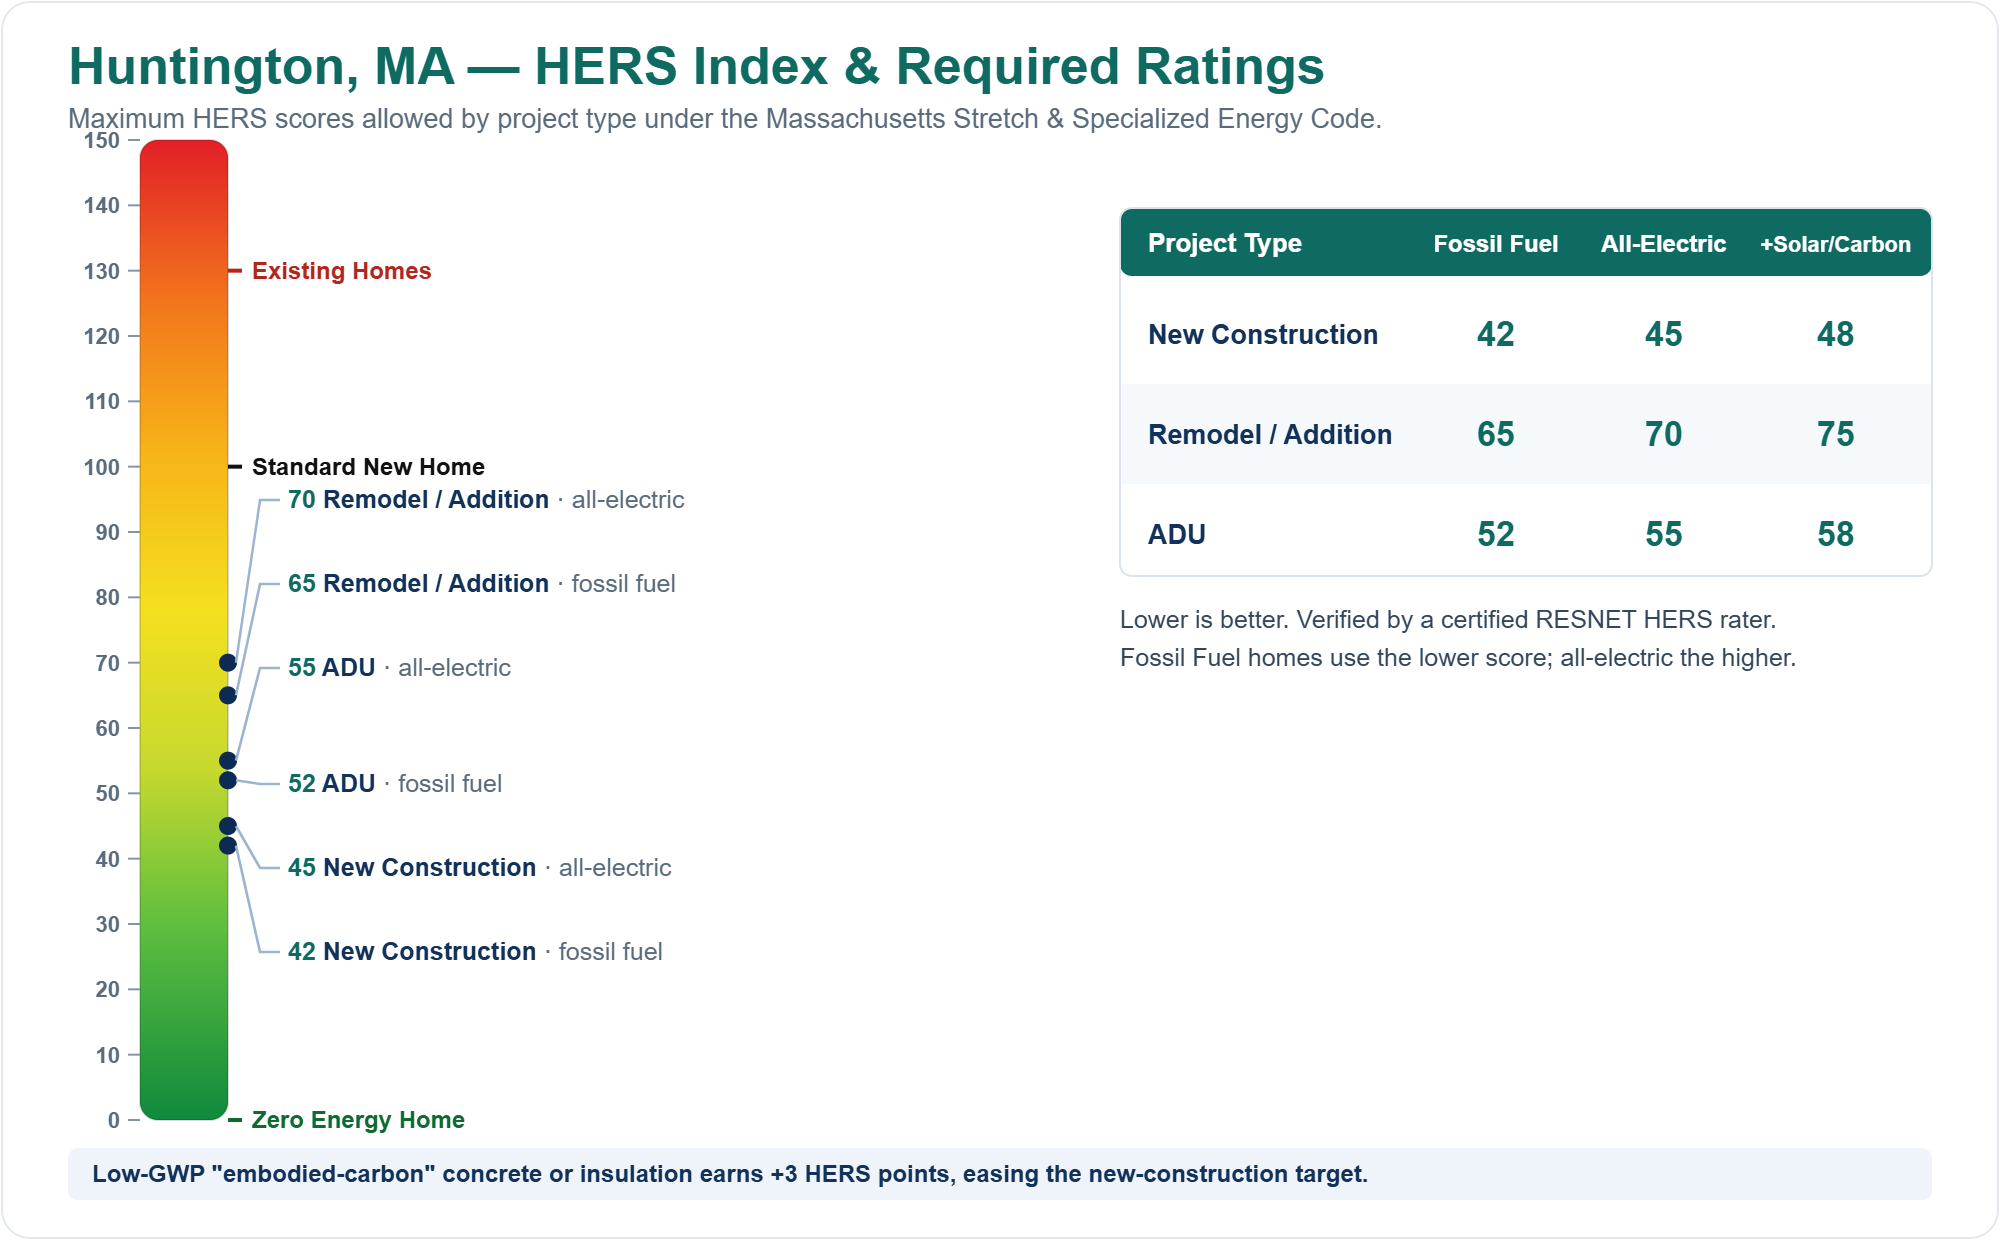Image resolution: width=2000 pixels, height=1240 pixels.
Task: Click the axis tick label 0
Action: 114,1121
